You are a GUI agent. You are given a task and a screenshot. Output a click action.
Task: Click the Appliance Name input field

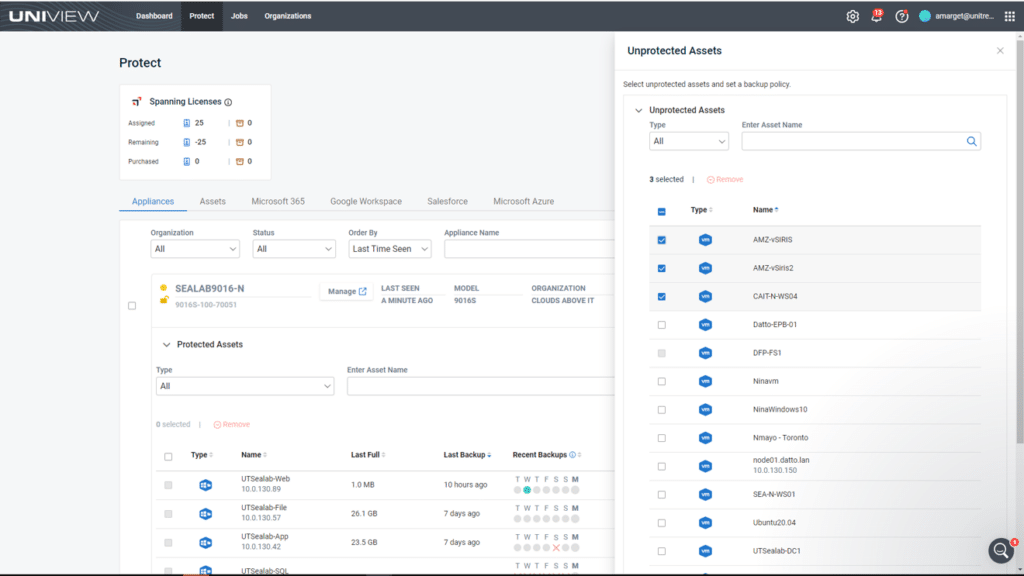529,249
